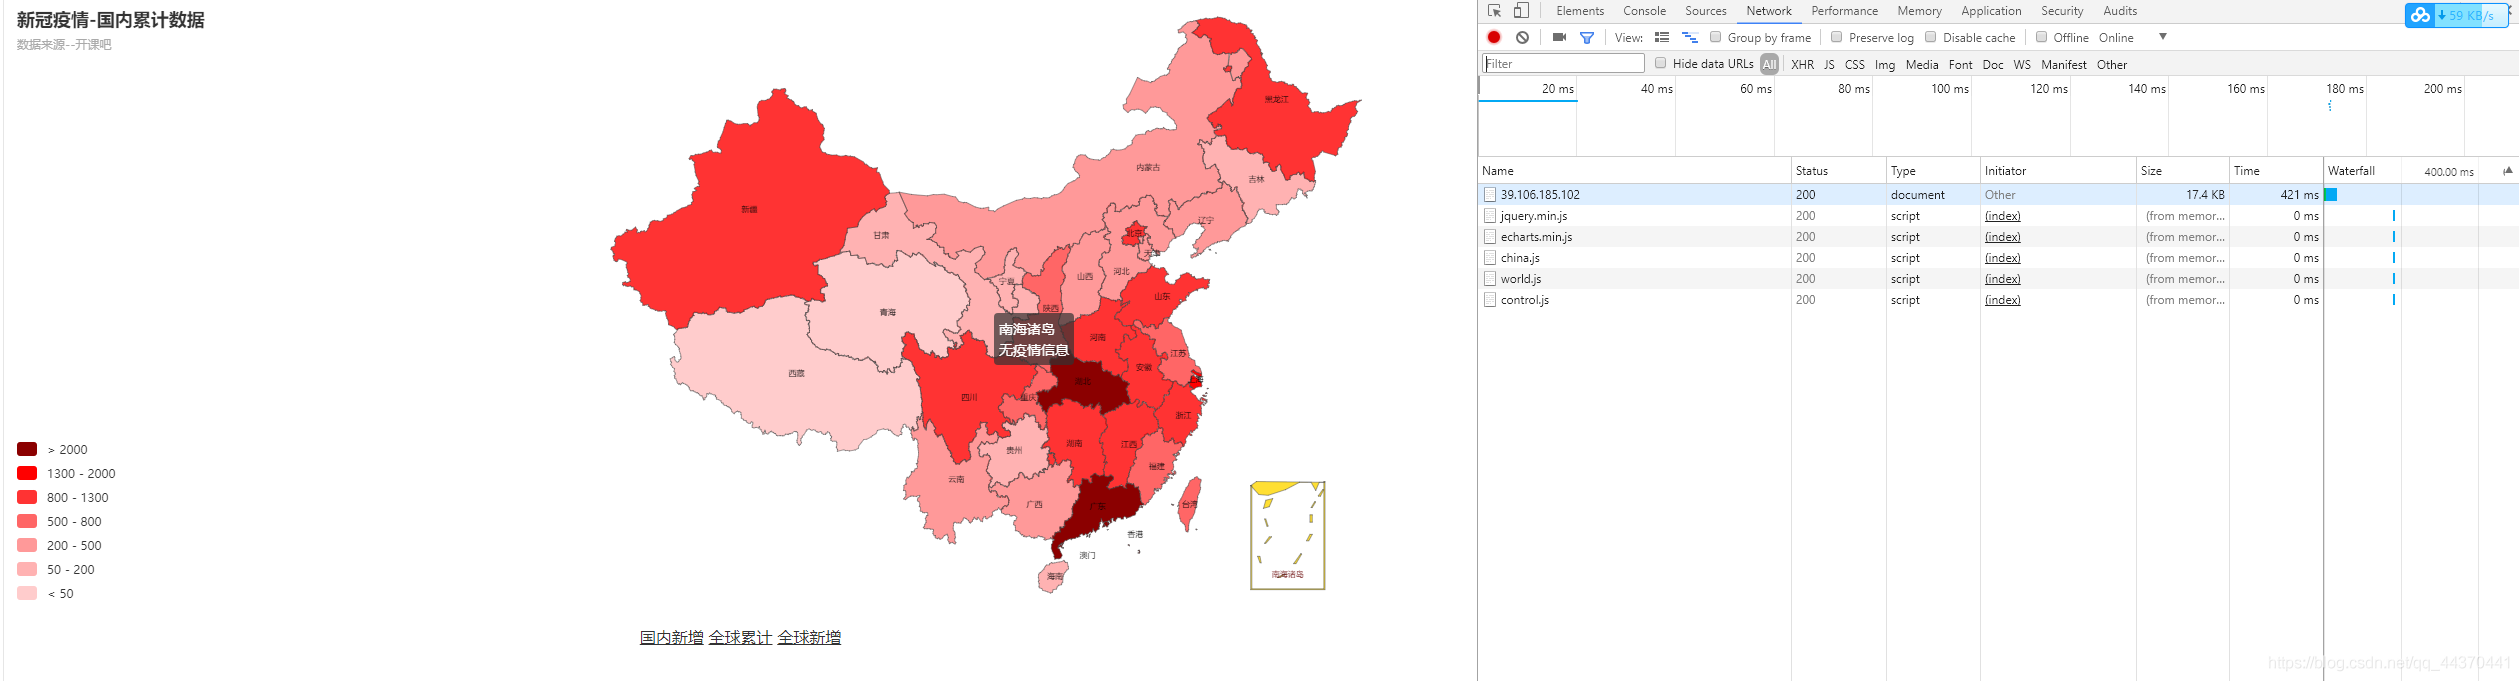
Task: Open the 国内新增 link
Action: [x=672, y=637]
